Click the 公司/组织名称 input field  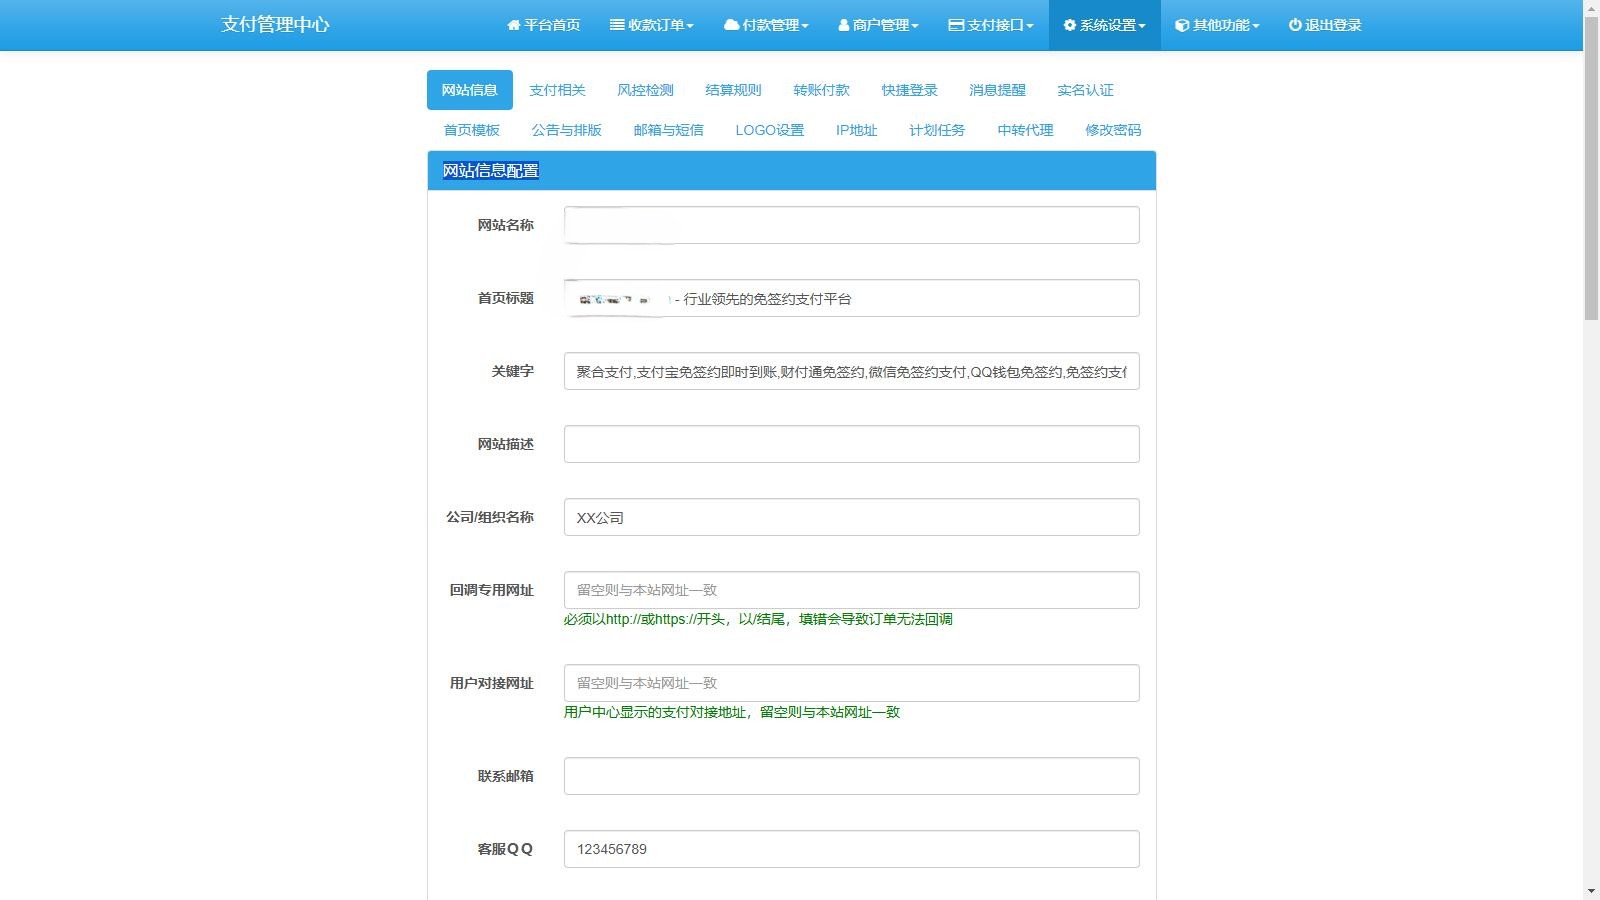coord(852,517)
